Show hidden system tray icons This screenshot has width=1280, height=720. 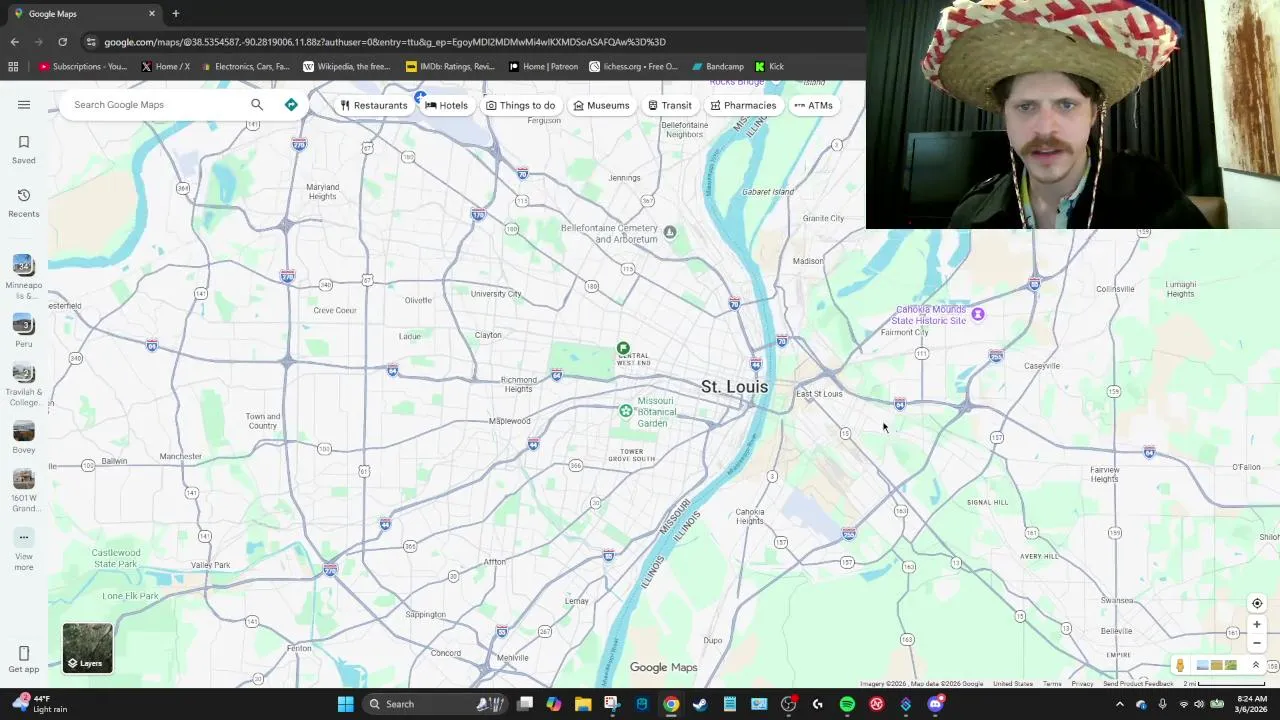(1119, 704)
